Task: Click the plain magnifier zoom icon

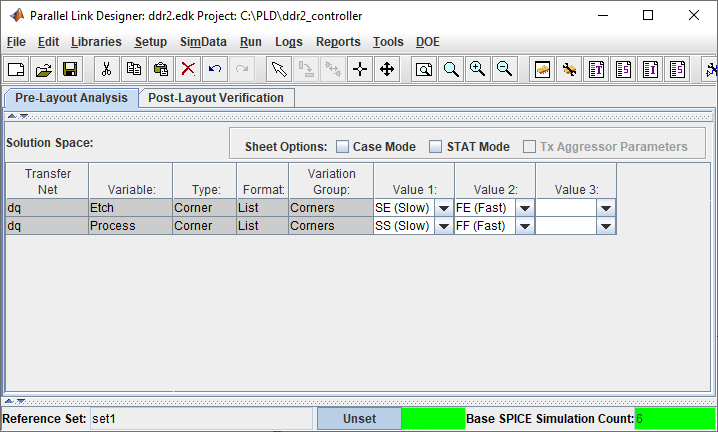Action: pos(451,69)
